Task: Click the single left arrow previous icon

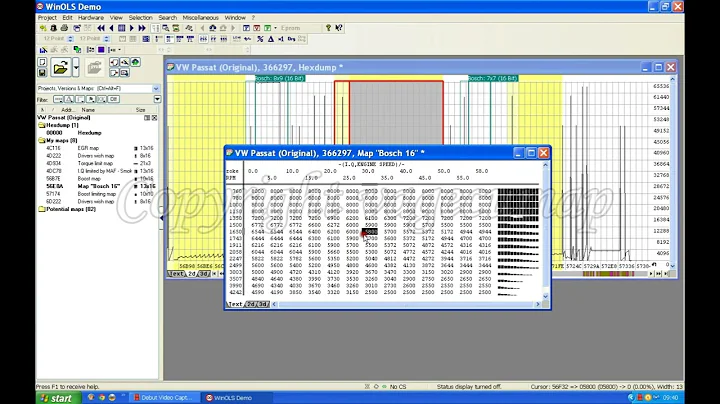Action: (111, 28)
